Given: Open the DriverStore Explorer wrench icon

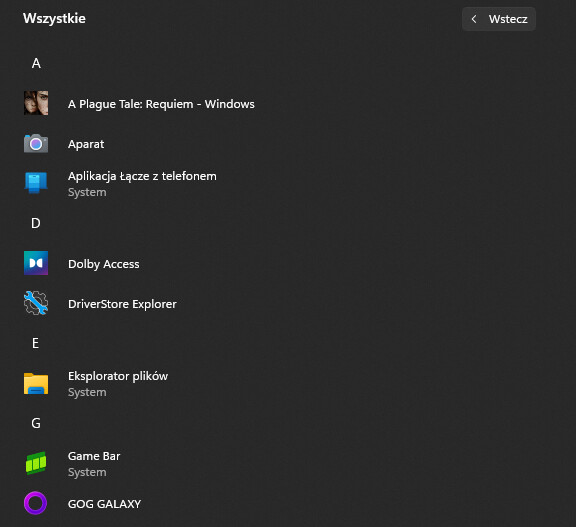Looking at the screenshot, I should click(x=36, y=303).
